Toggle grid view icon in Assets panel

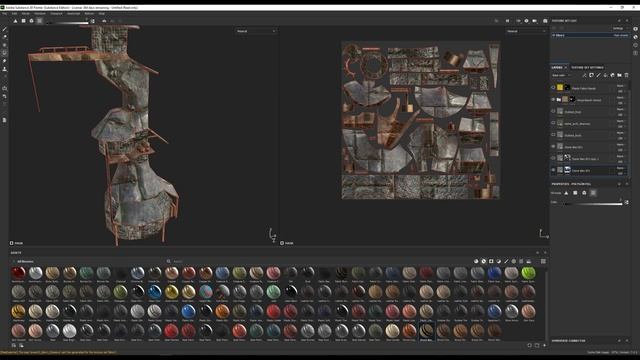(543, 261)
